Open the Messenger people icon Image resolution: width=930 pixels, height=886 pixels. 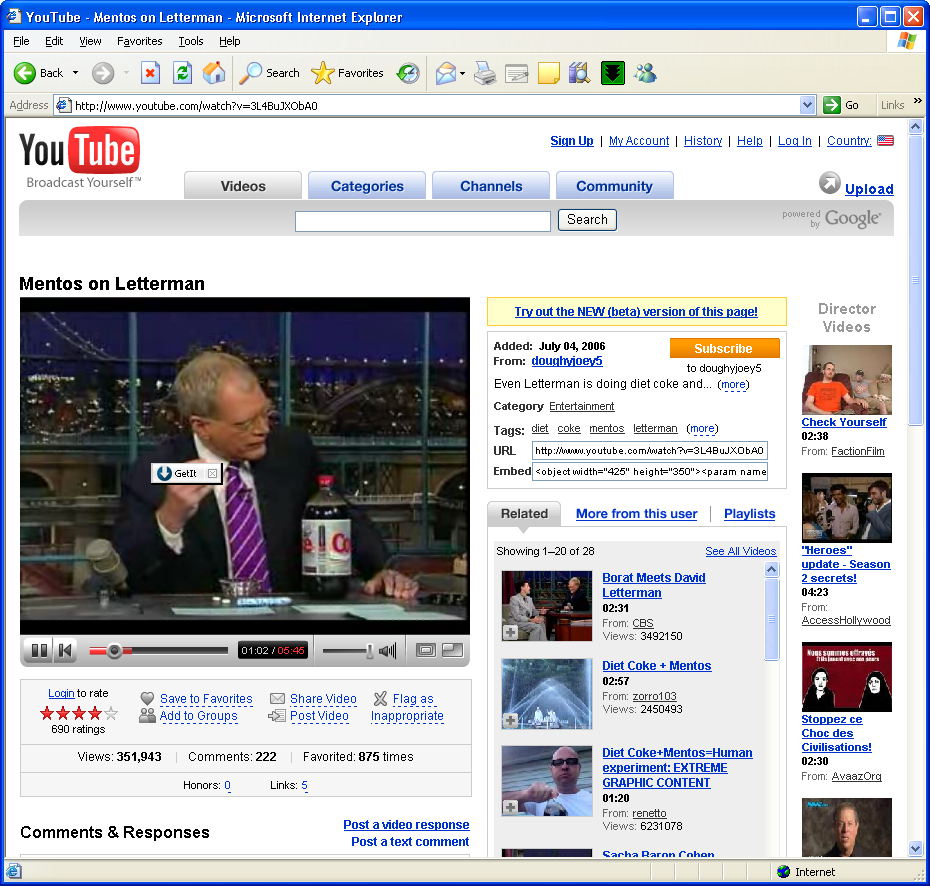pos(645,74)
